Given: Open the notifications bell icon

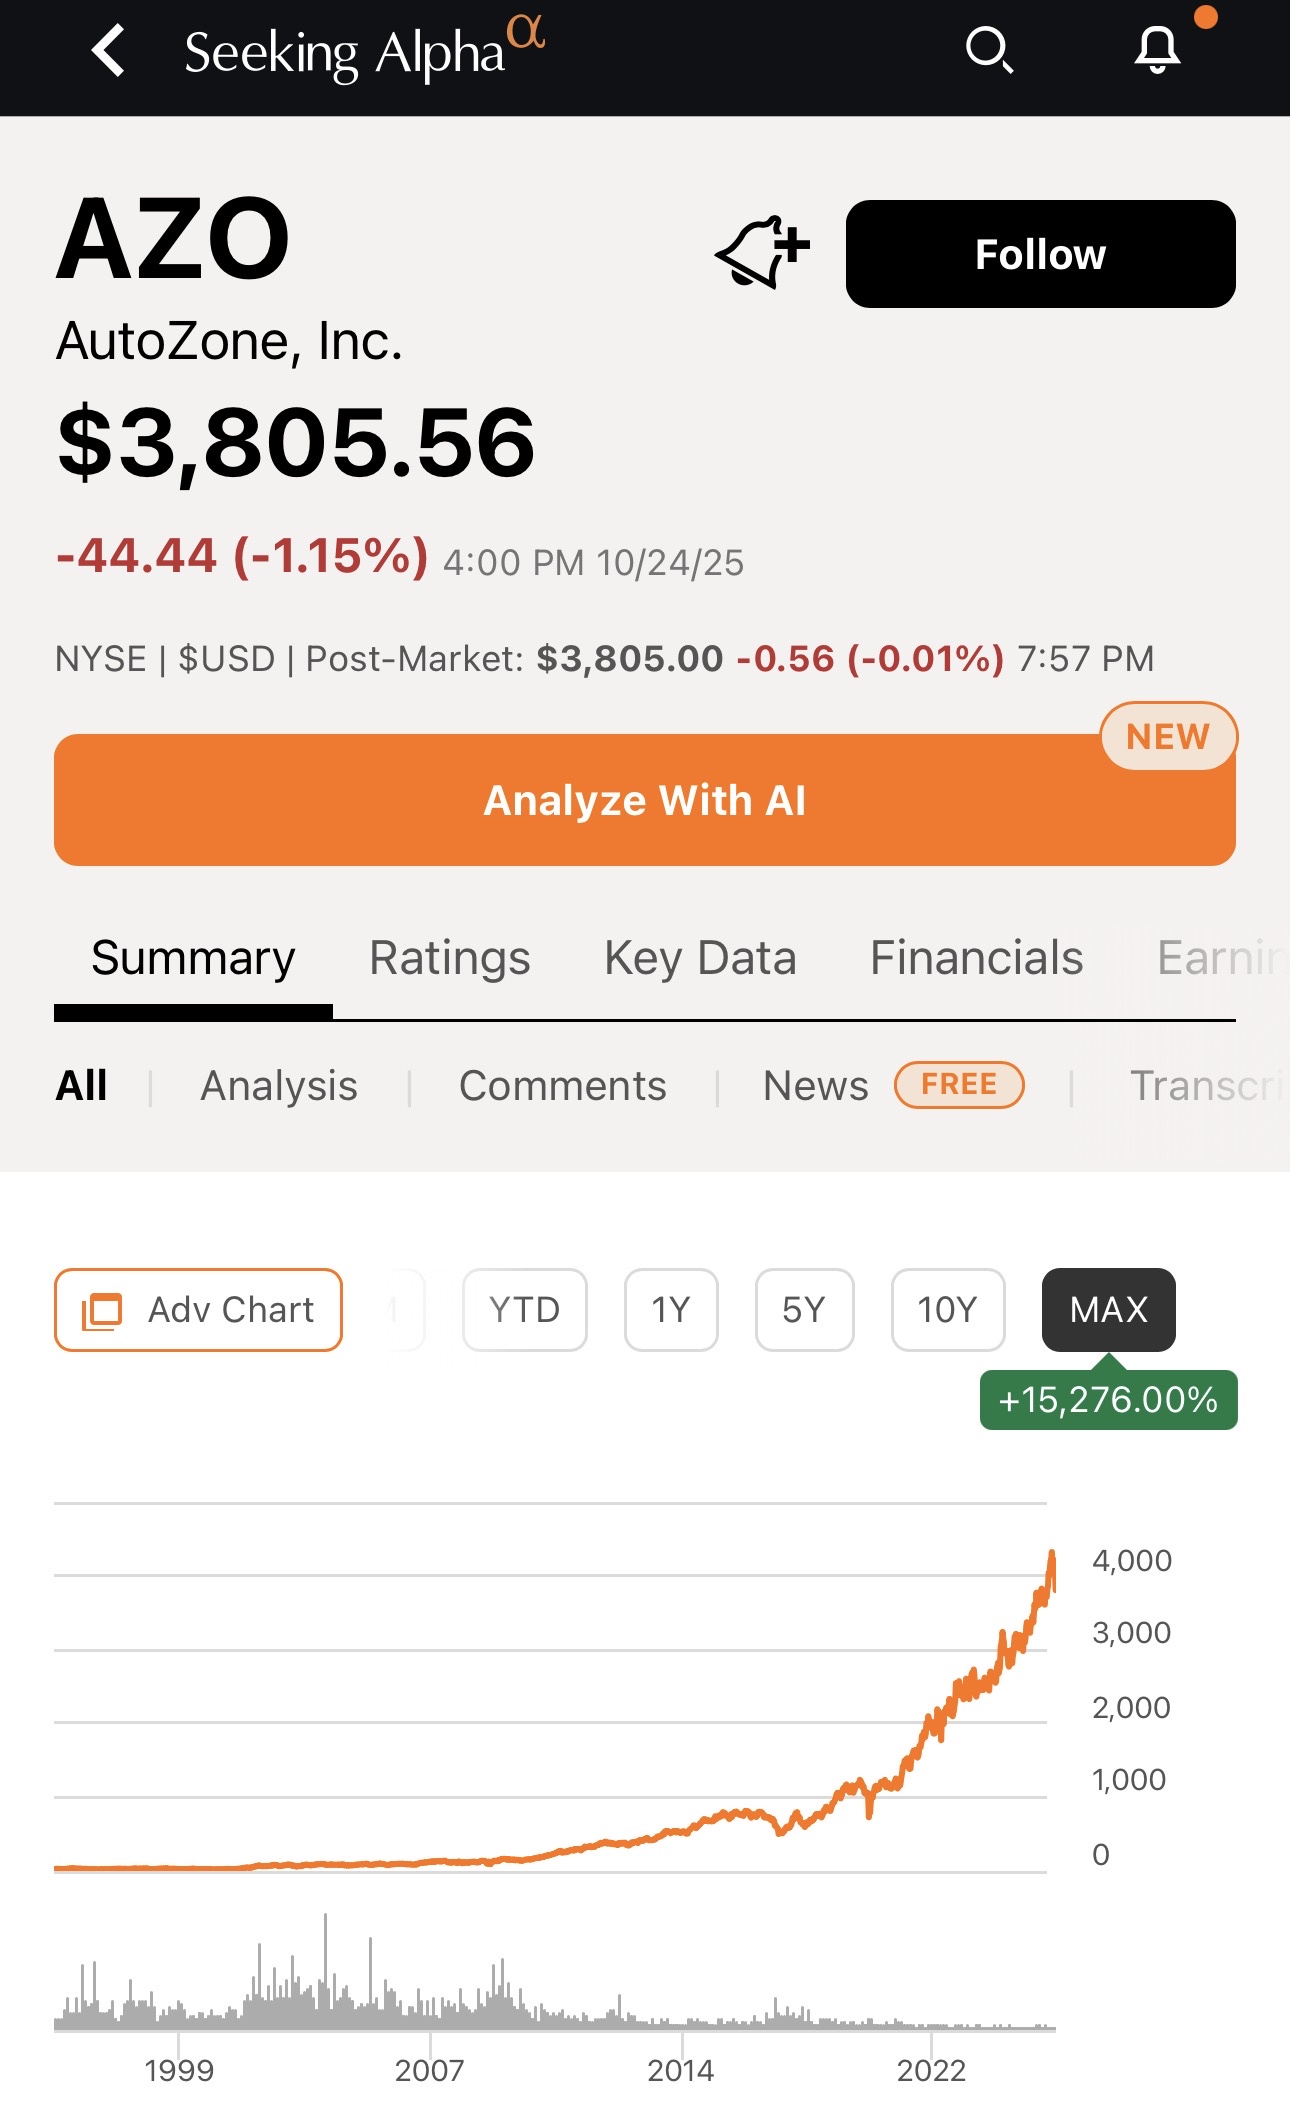Looking at the screenshot, I should (1157, 50).
